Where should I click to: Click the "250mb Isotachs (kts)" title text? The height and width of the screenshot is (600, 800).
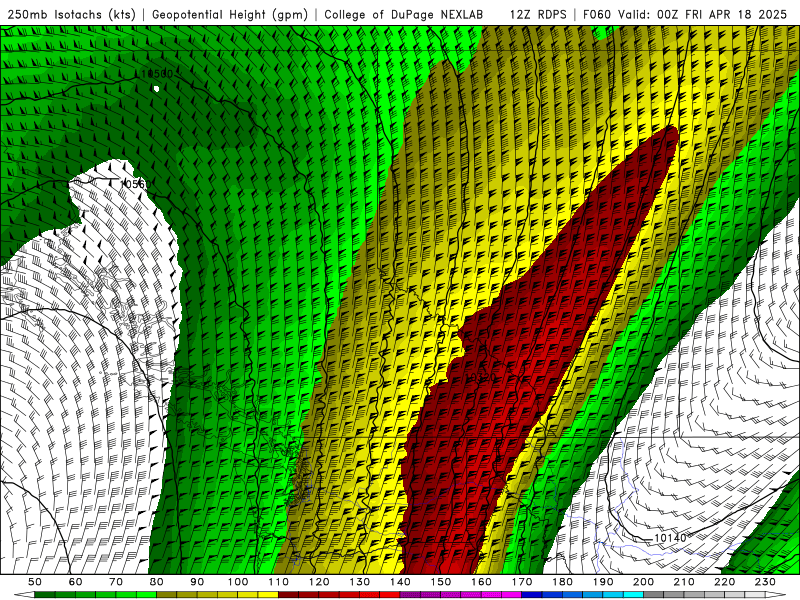[x=71, y=14]
